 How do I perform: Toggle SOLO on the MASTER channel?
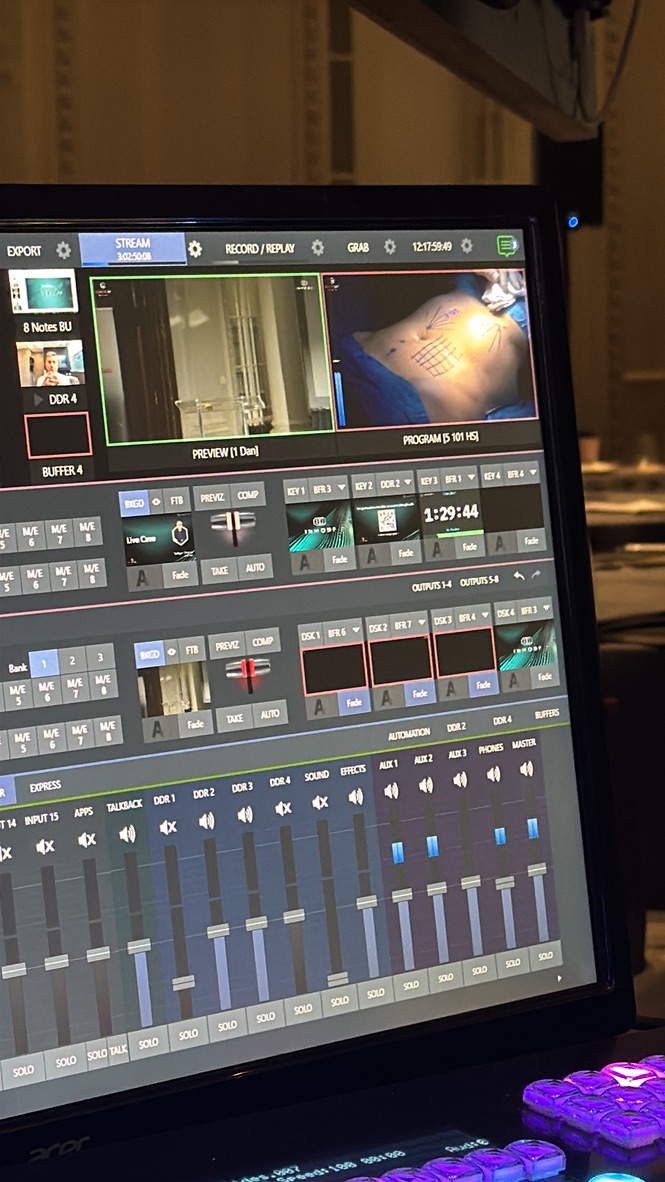pos(545,955)
